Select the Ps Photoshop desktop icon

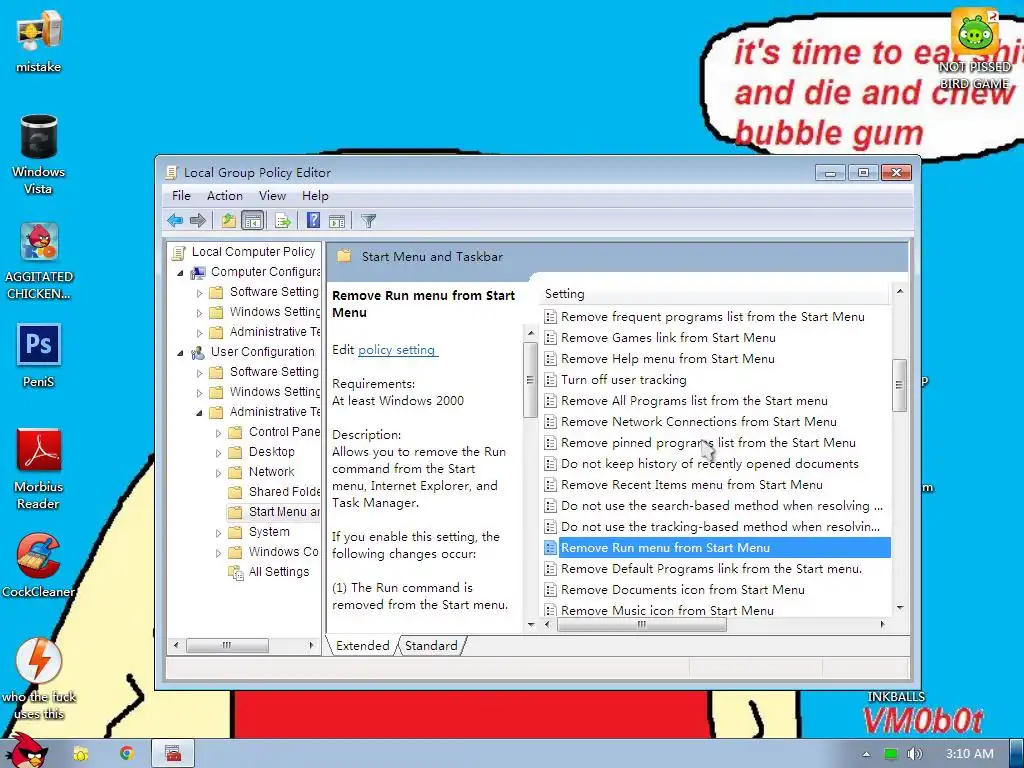pyautogui.click(x=39, y=356)
